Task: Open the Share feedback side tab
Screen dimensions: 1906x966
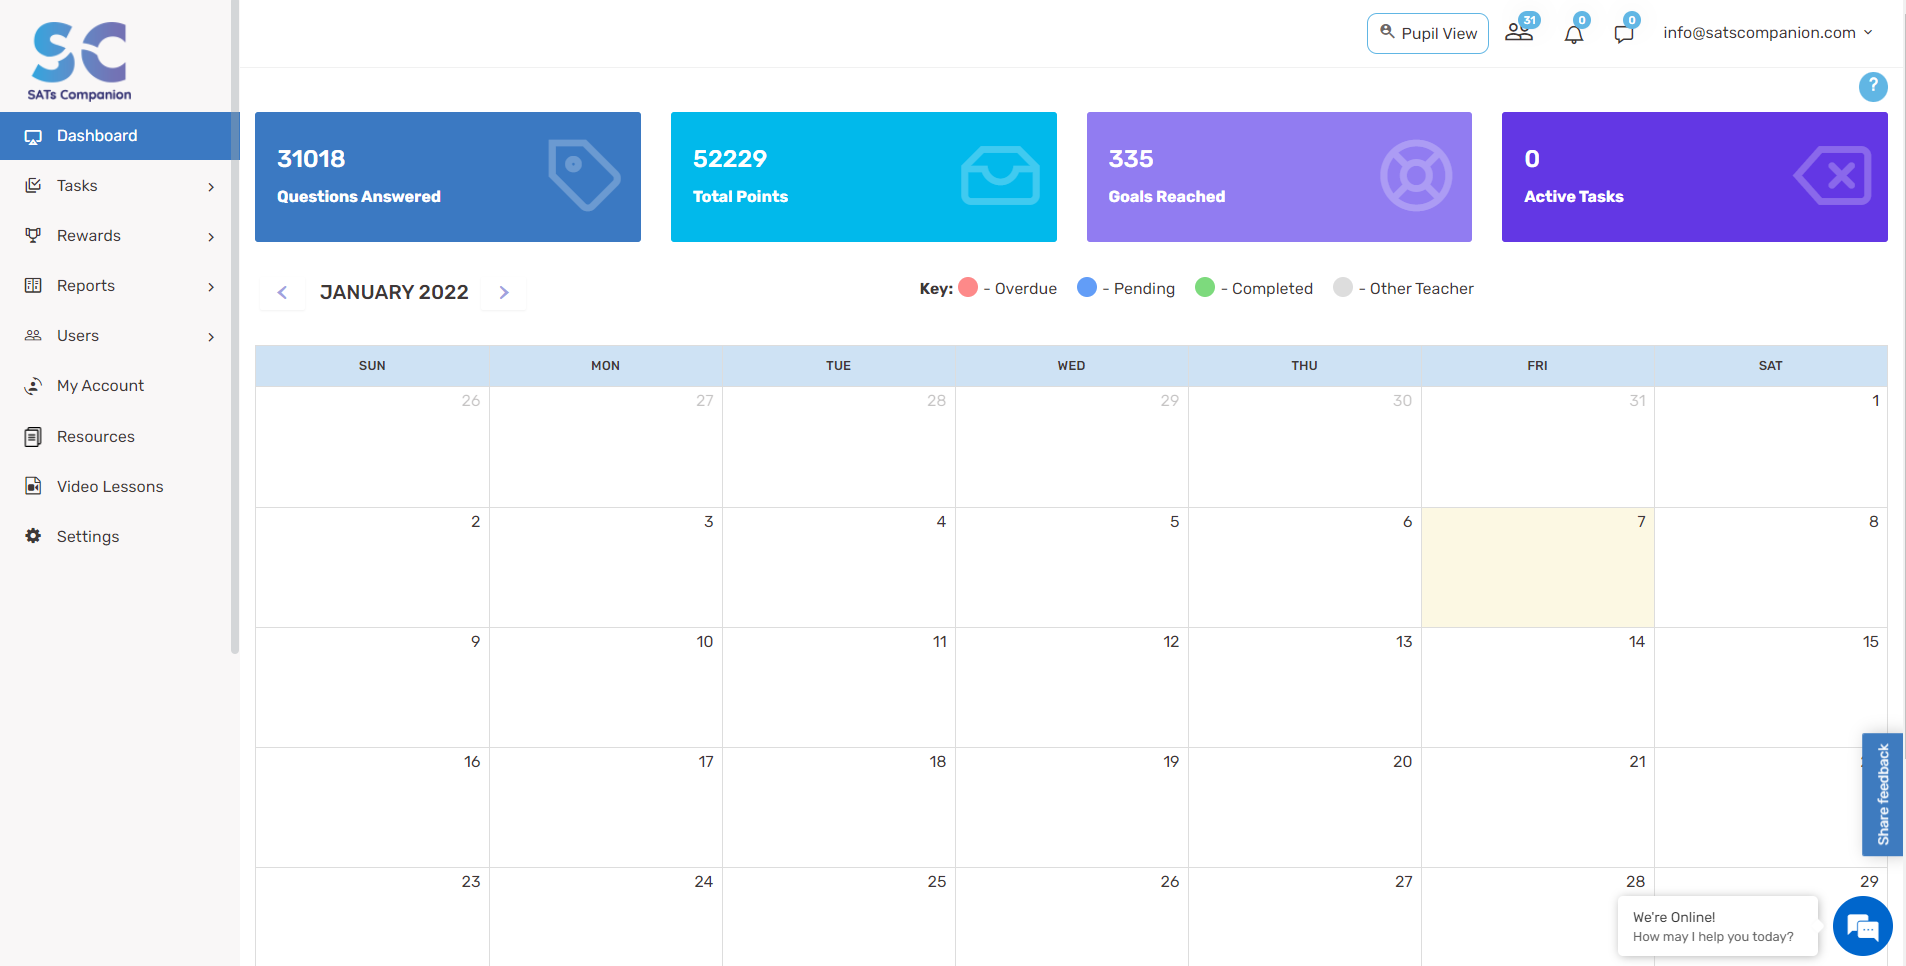Action: click(x=1882, y=794)
